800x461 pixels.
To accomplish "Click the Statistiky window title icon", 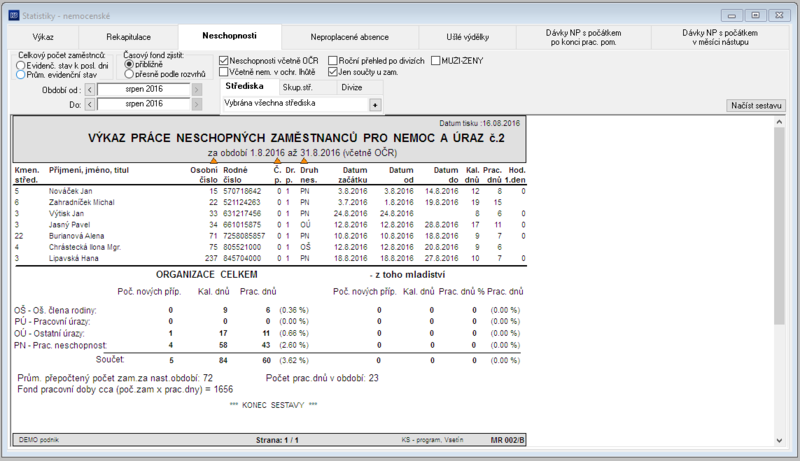I will click(x=14, y=16).
